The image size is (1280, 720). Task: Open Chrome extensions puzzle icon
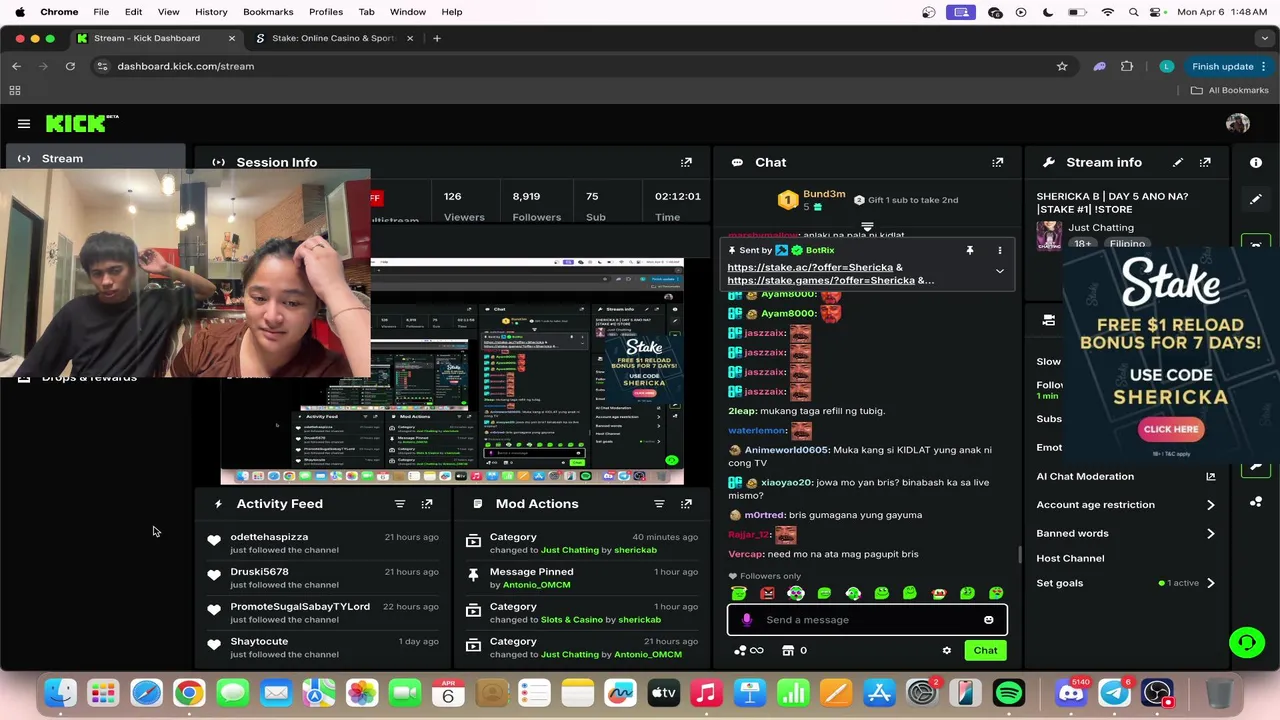[x=1127, y=66]
